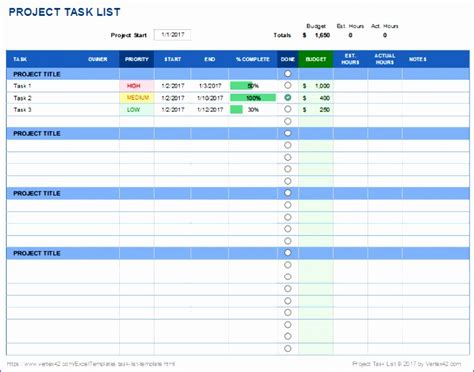Open the vertex42.com template URL in the footer

coord(91,364)
